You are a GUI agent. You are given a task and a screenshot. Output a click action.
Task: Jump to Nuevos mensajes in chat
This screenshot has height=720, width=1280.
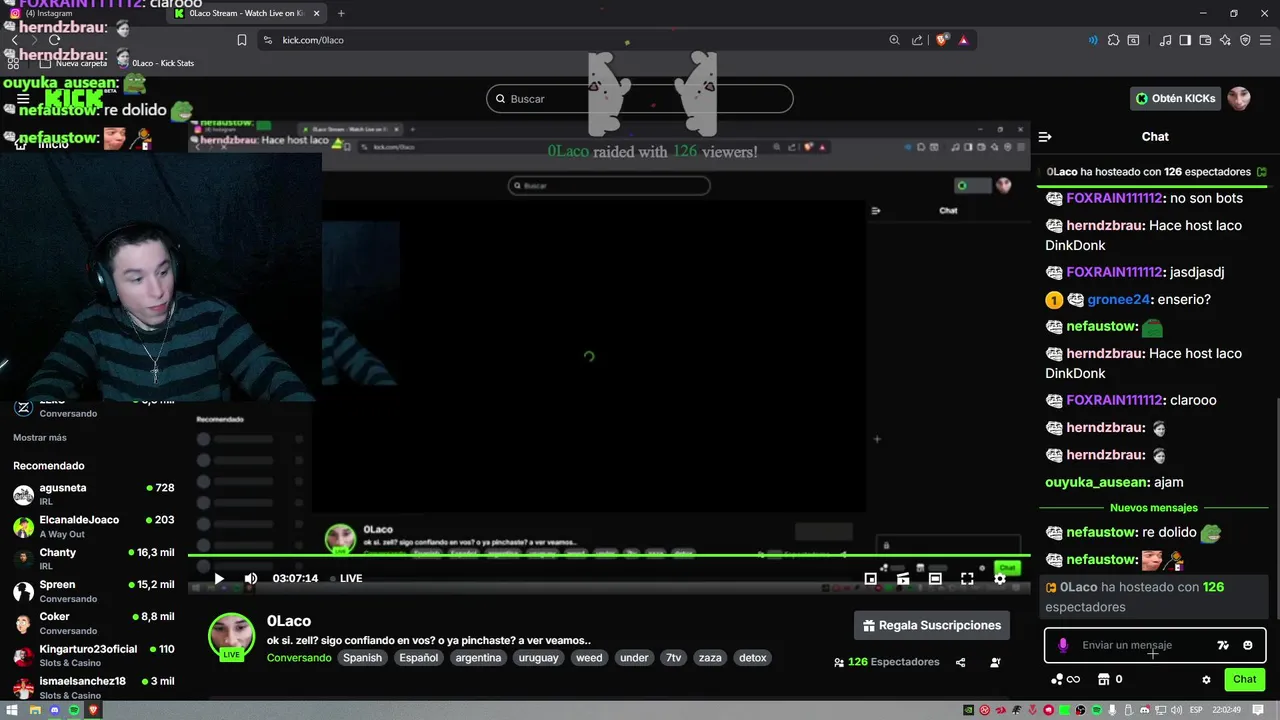click(x=1153, y=508)
